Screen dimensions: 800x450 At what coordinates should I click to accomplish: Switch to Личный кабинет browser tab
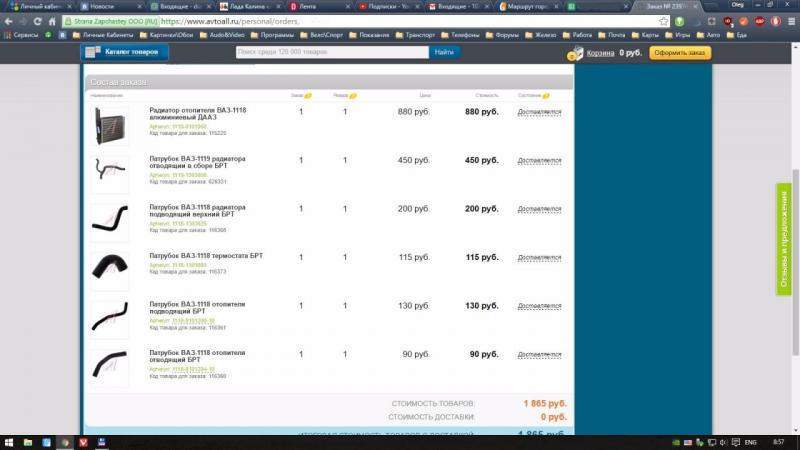click(40, 7)
